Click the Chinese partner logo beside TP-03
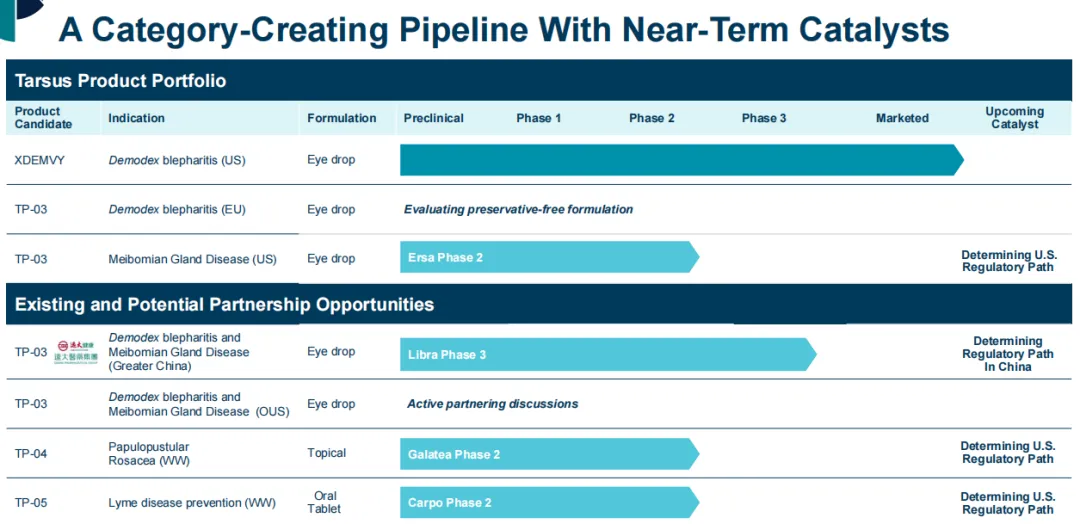This screenshot has height=524, width=1080. click(x=76, y=352)
